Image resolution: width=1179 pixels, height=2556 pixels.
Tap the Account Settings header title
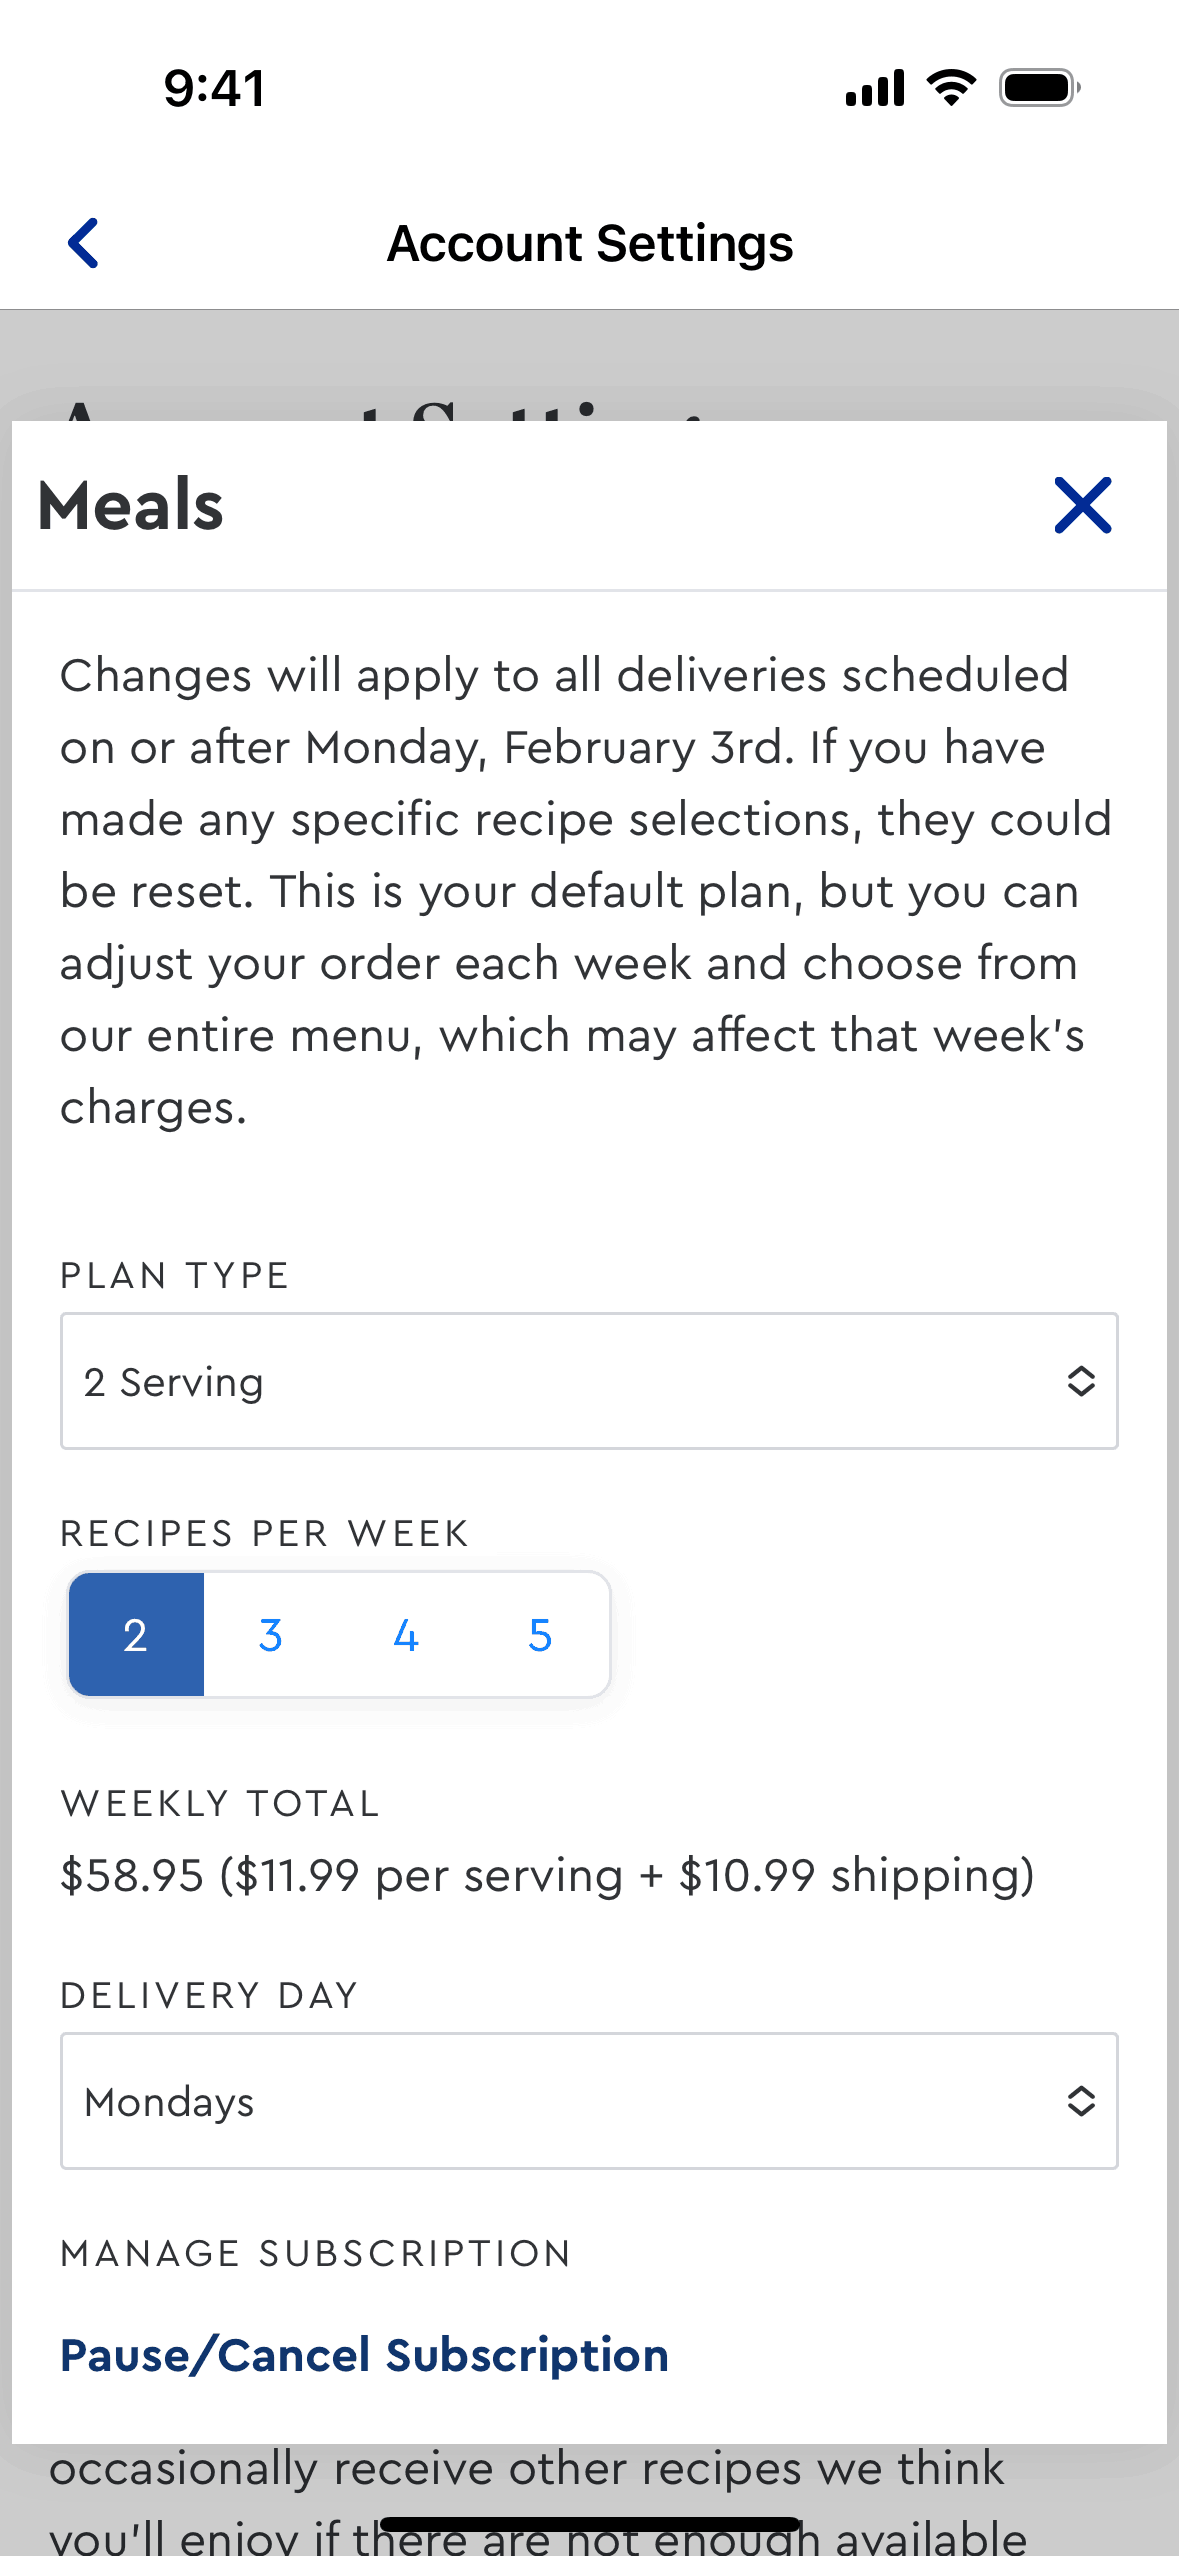tap(590, 243)
